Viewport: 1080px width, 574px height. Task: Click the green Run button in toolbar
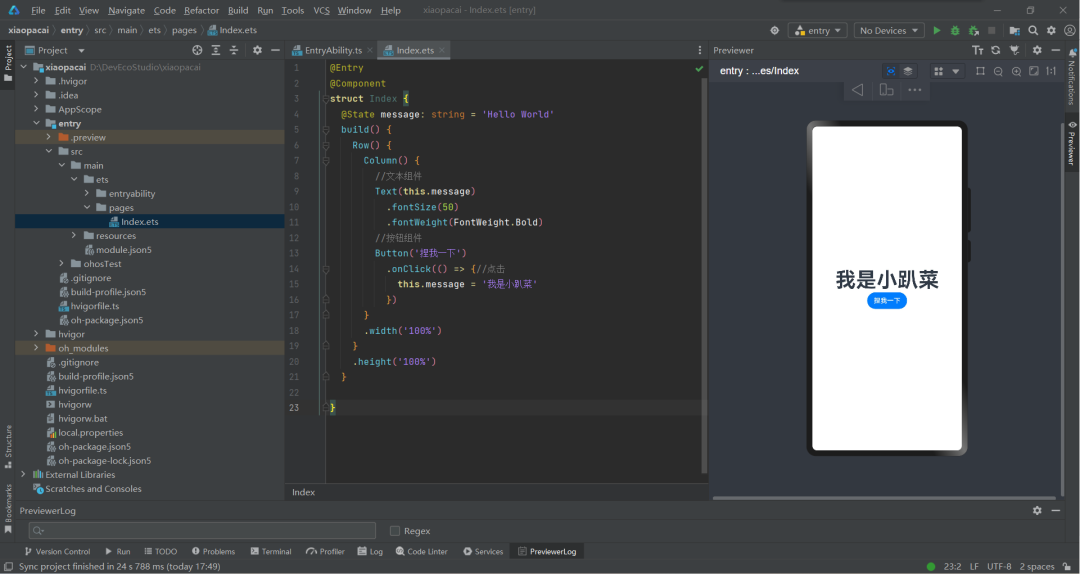tap(937, 31)
